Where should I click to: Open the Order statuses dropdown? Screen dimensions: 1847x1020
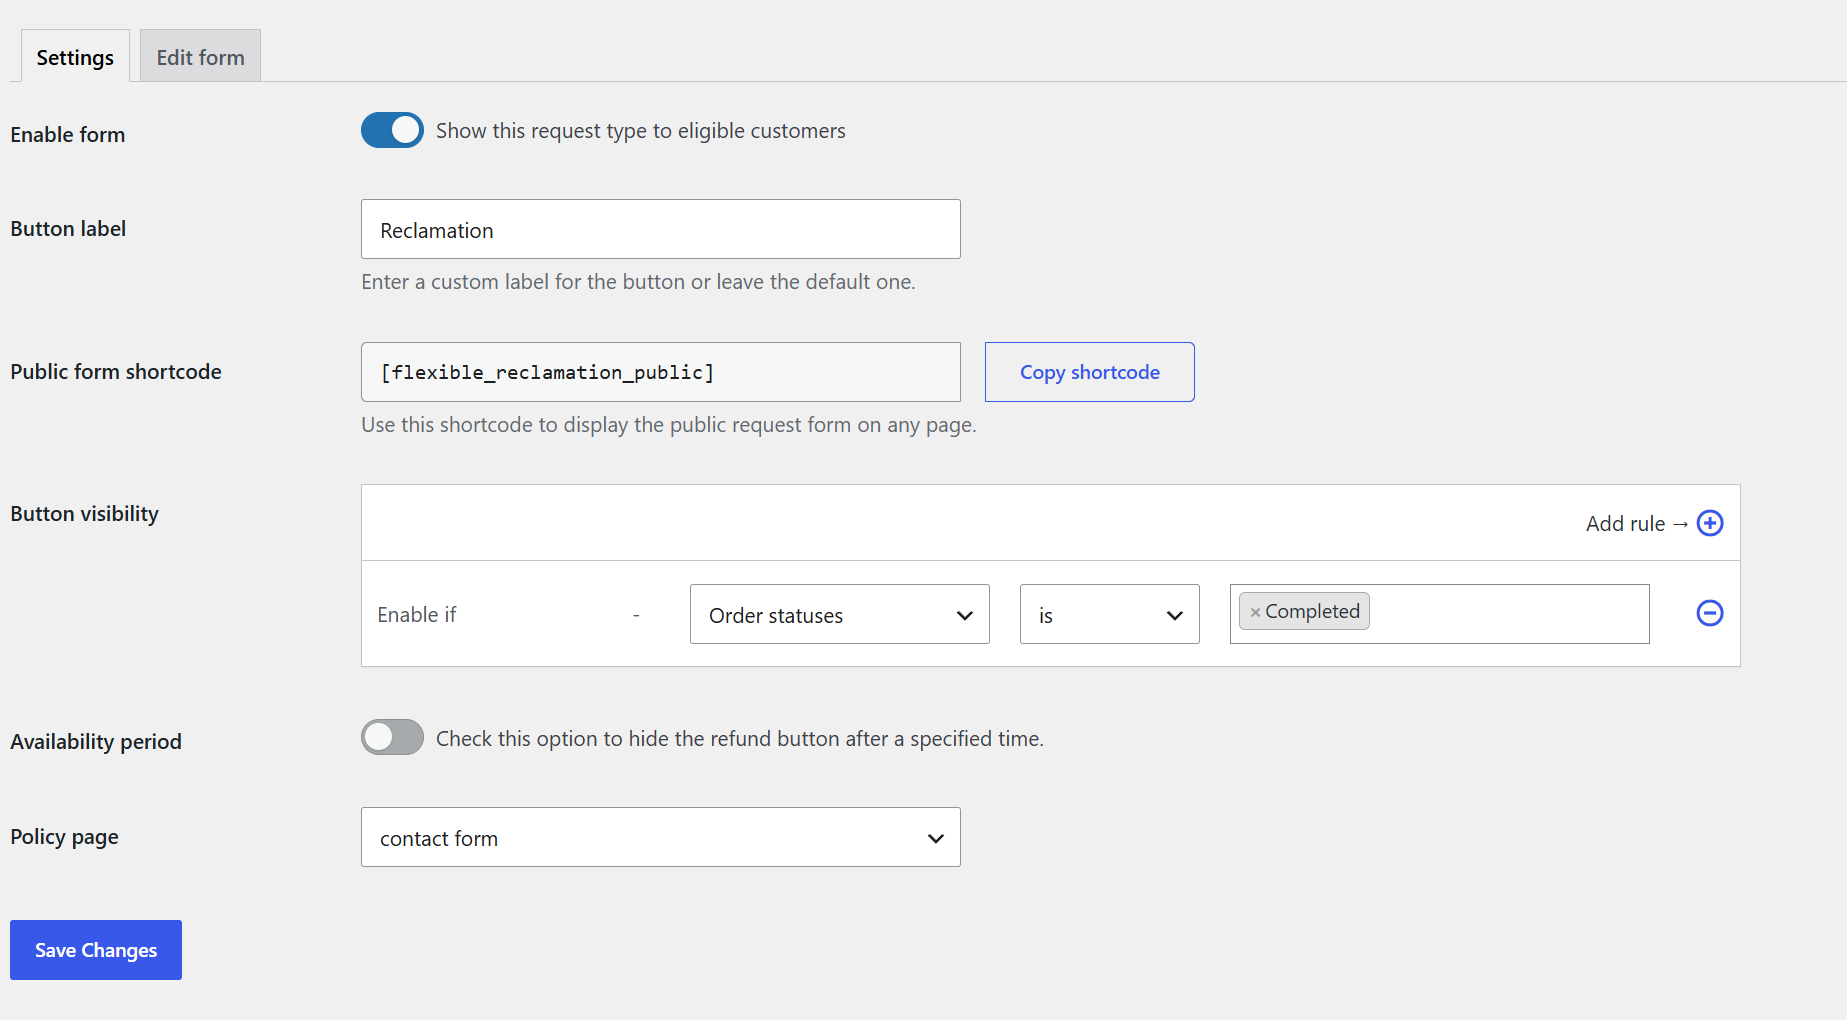click(840, 614)
